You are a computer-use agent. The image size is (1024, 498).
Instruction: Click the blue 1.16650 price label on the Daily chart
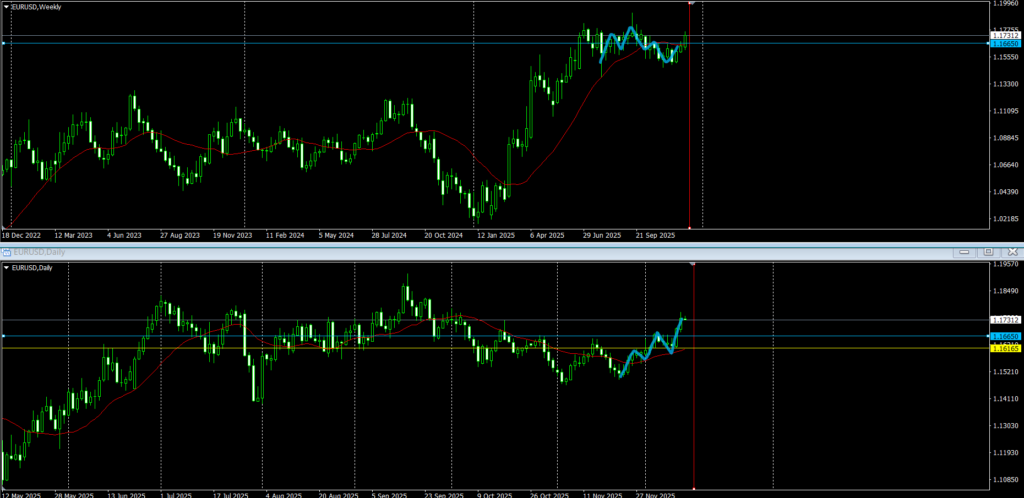pos(1004,337)
